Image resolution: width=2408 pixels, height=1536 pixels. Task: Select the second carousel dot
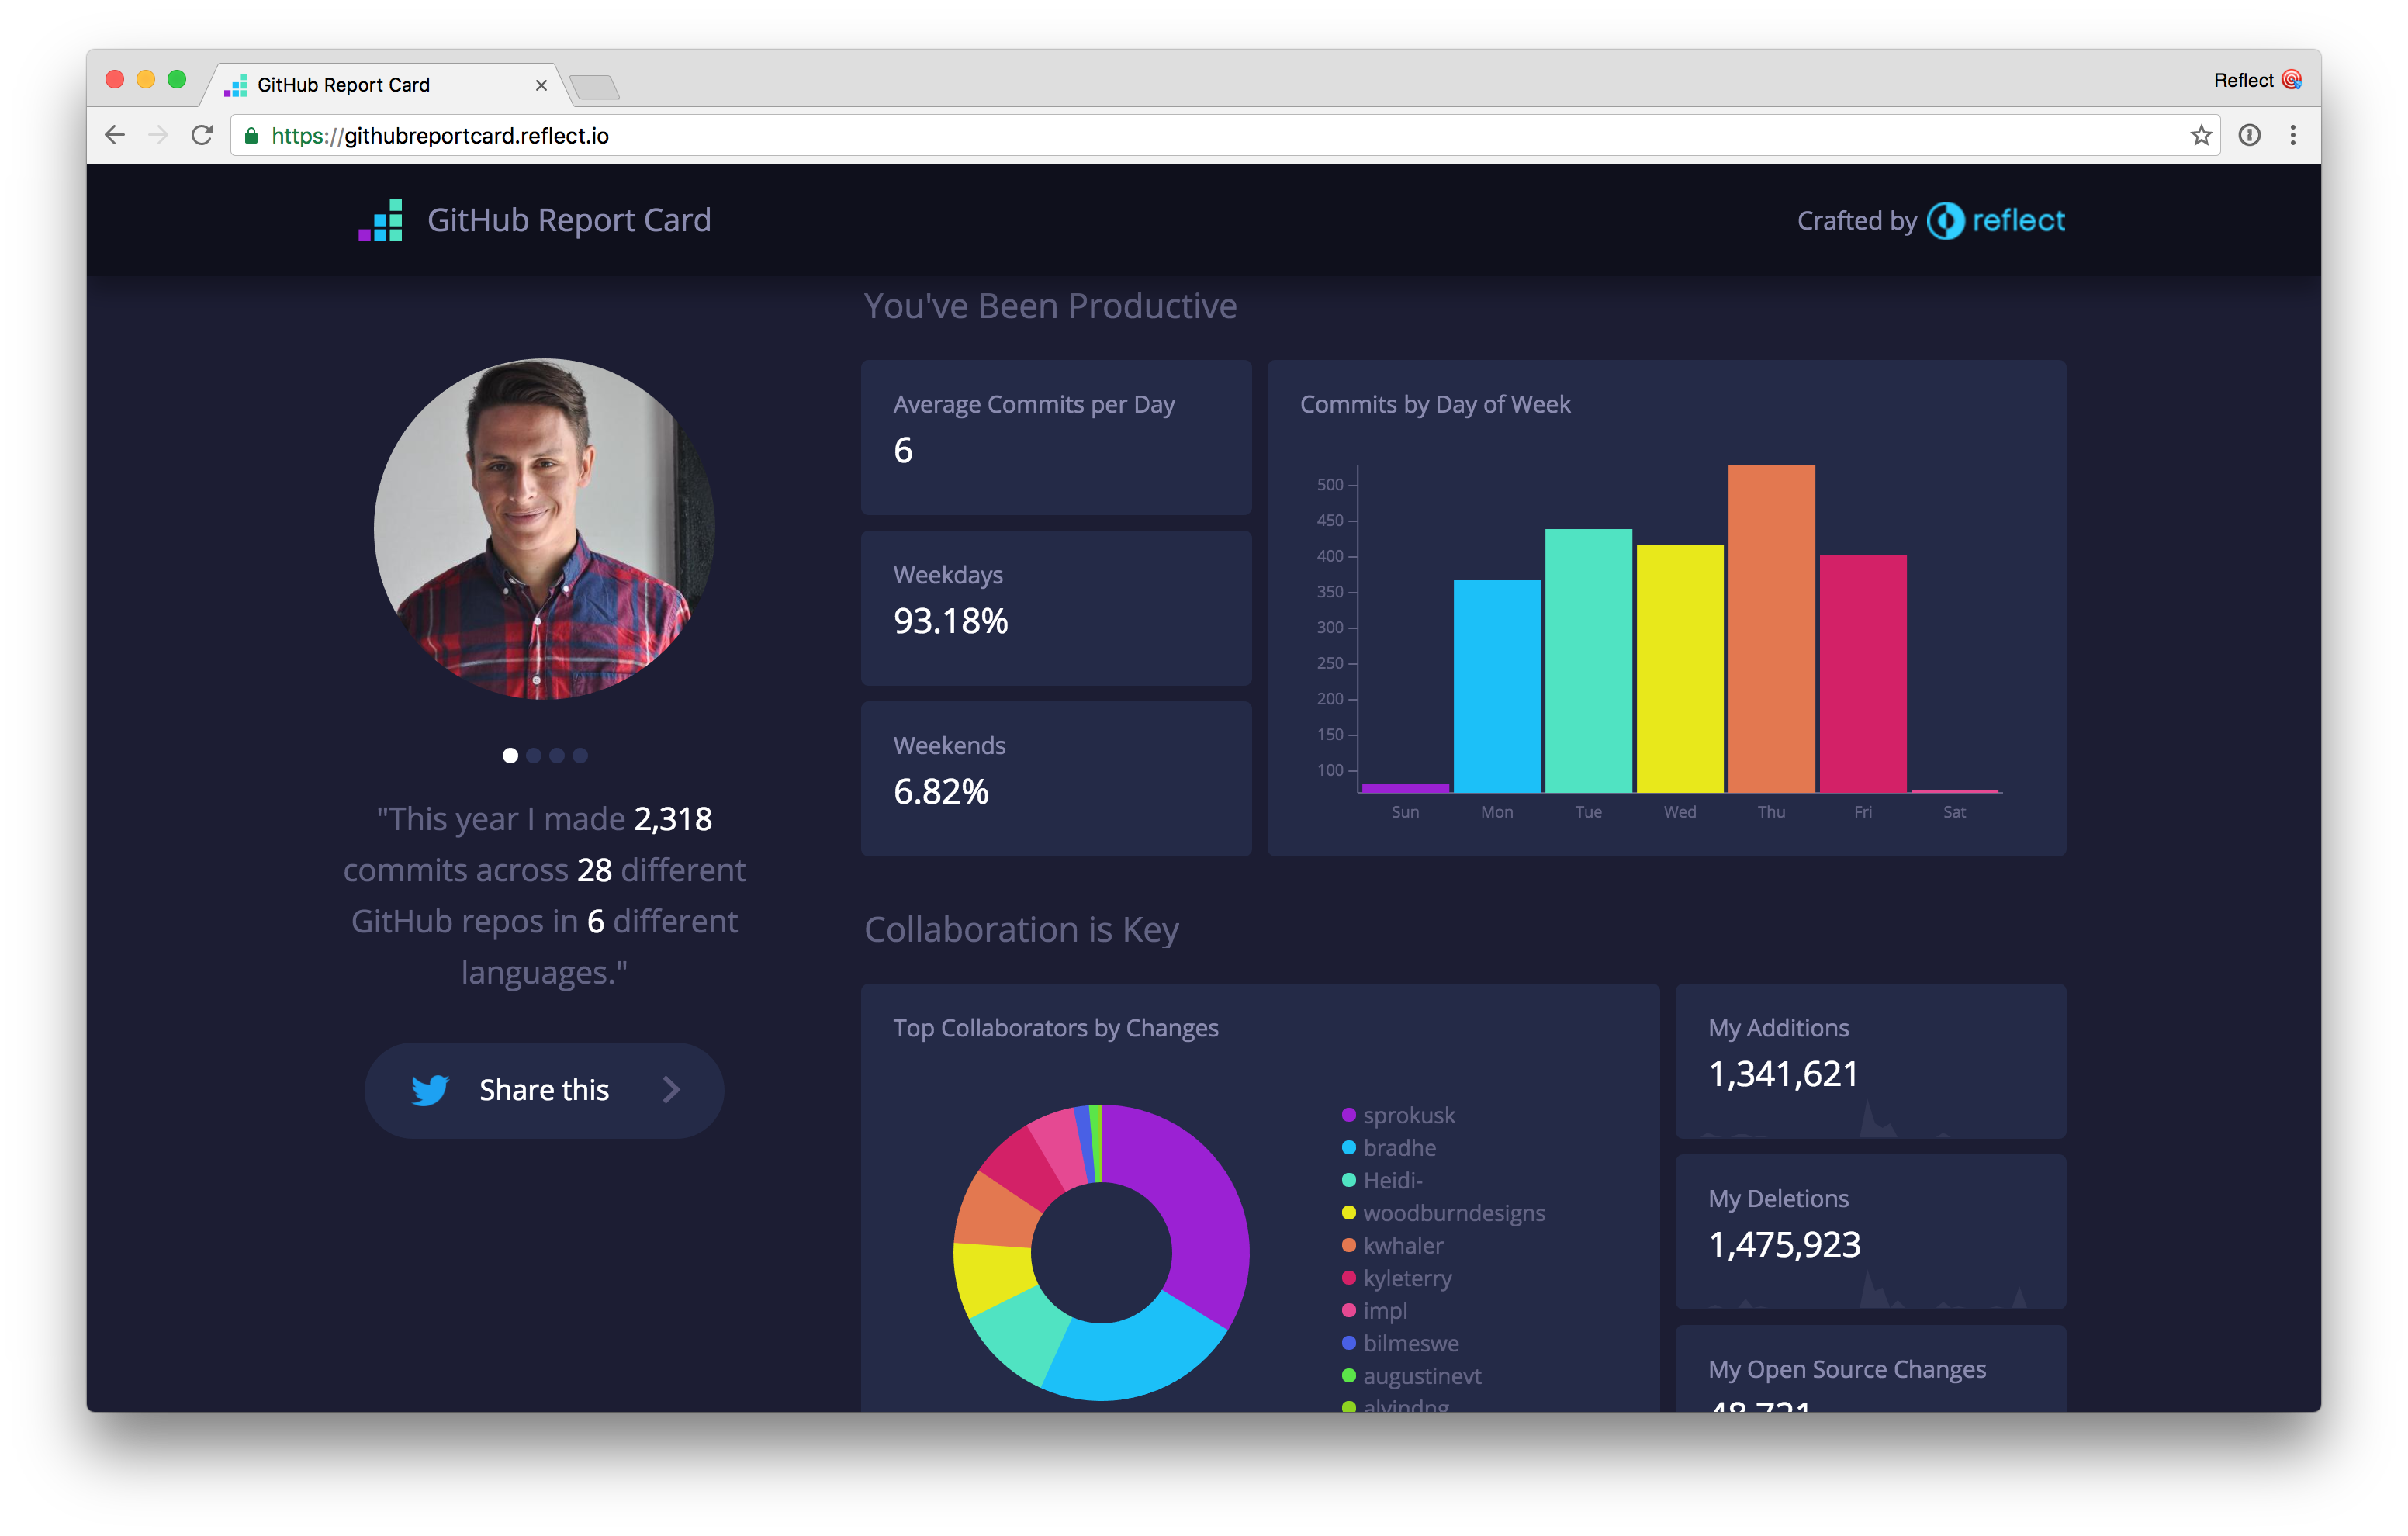[533, 756]
